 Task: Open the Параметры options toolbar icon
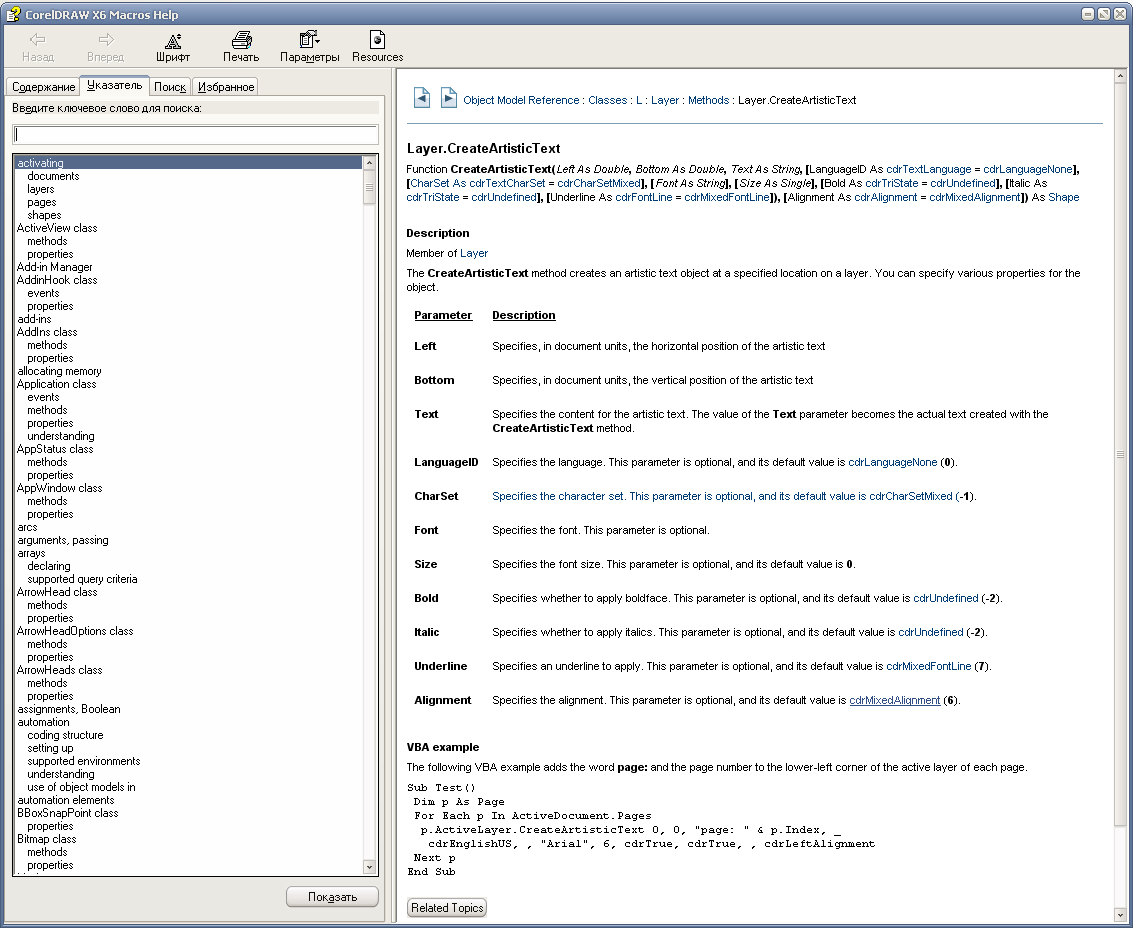(x=309, y=41)
